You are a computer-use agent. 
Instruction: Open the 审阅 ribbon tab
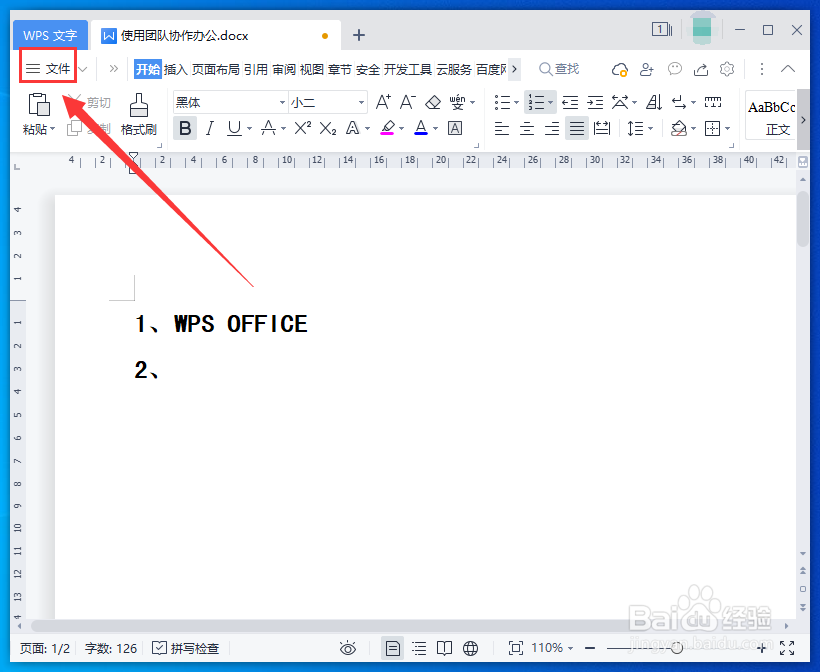pos(284,69)
